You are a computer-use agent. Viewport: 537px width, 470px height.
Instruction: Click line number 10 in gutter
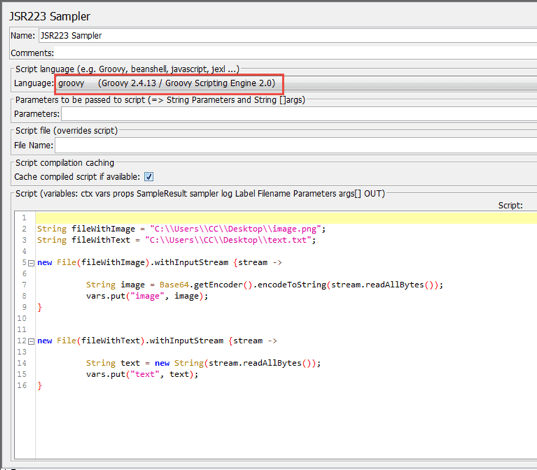(x=22, y=318)
